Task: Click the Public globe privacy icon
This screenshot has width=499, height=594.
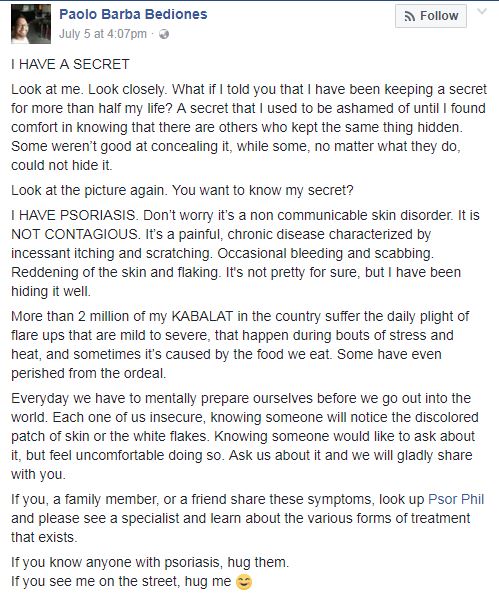Action: click(164, 34)
